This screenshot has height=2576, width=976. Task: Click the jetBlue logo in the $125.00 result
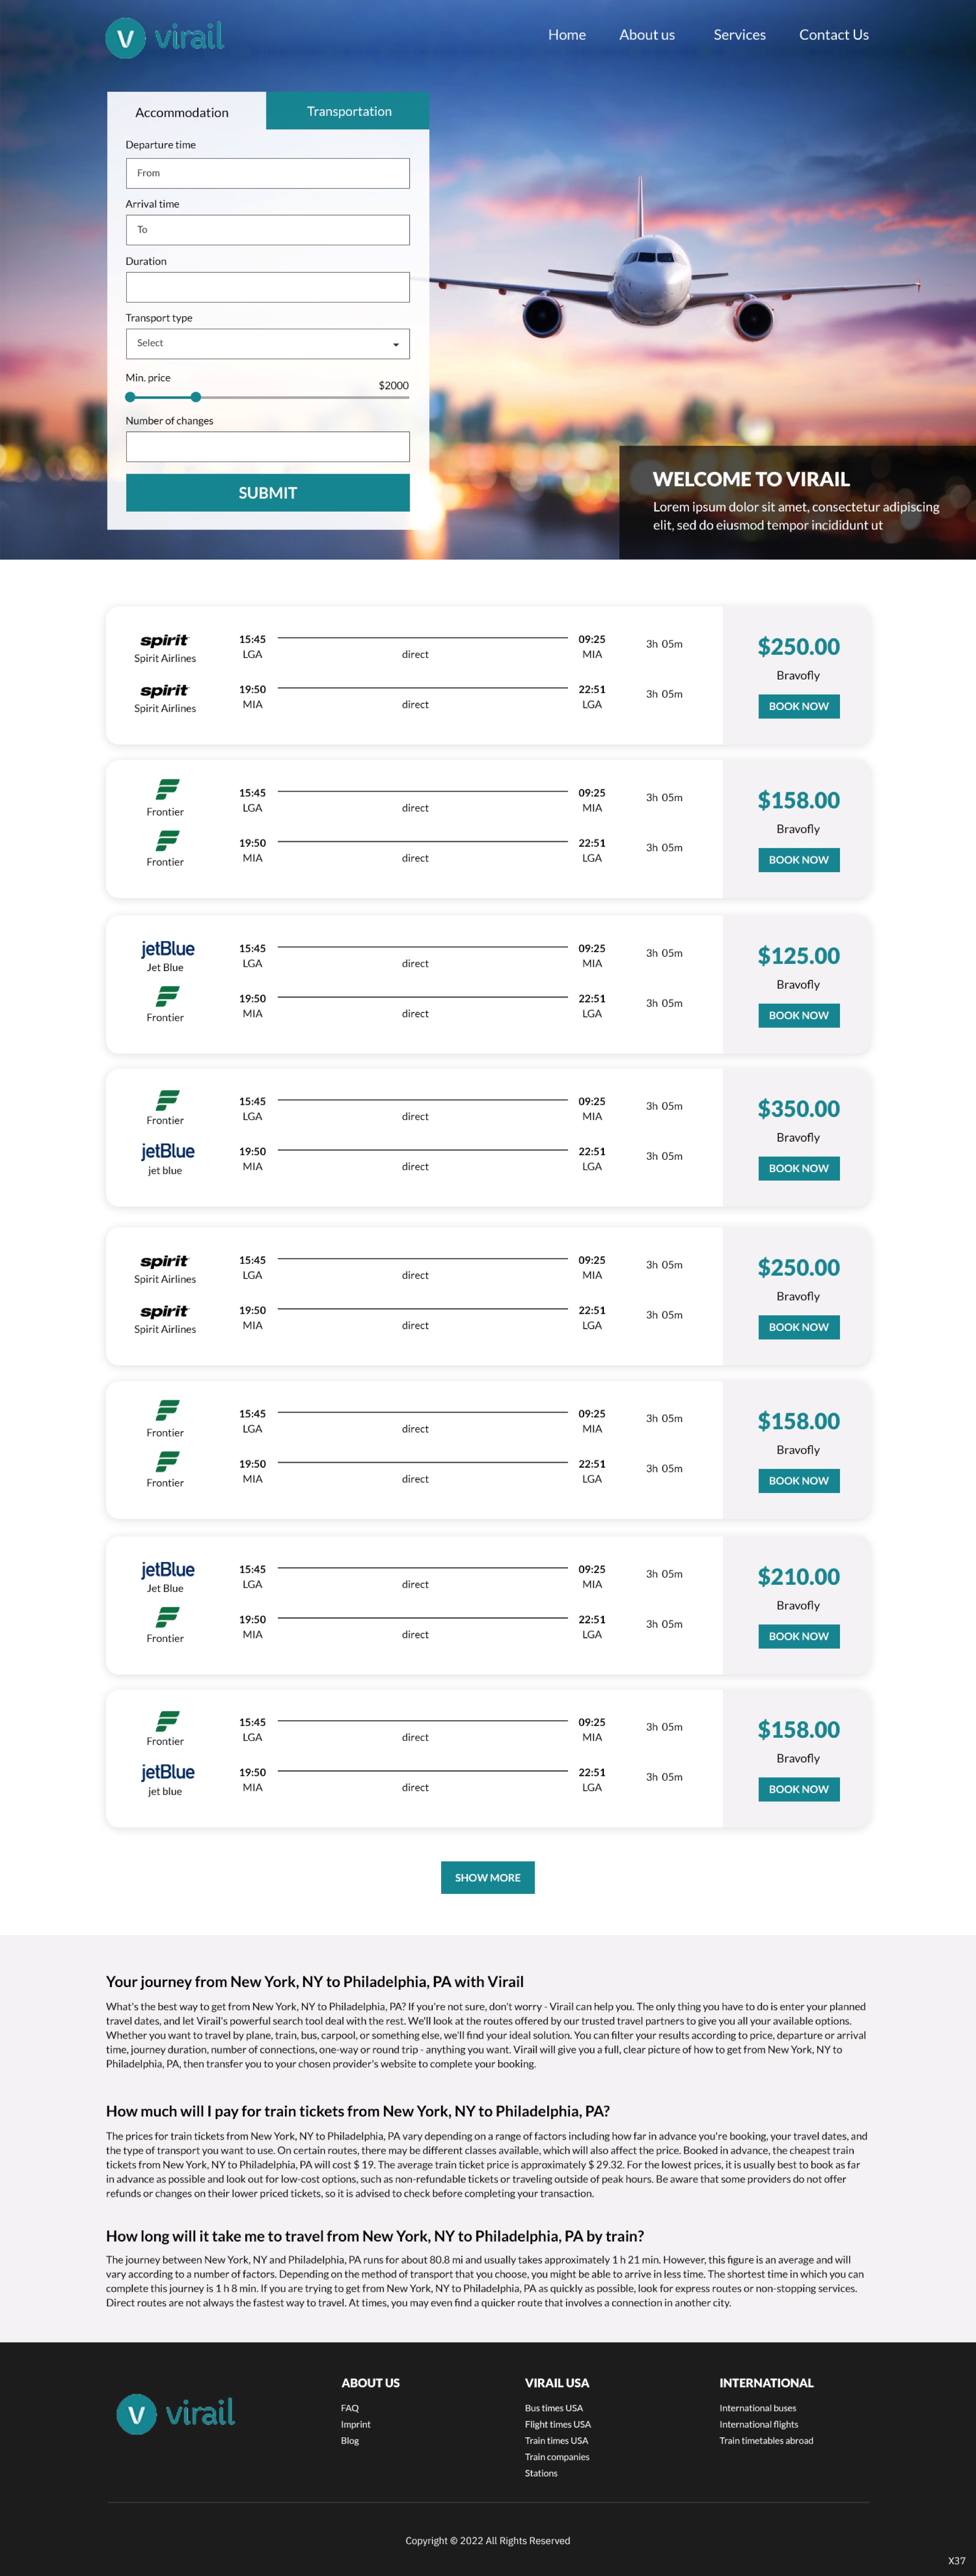point(167,948)
